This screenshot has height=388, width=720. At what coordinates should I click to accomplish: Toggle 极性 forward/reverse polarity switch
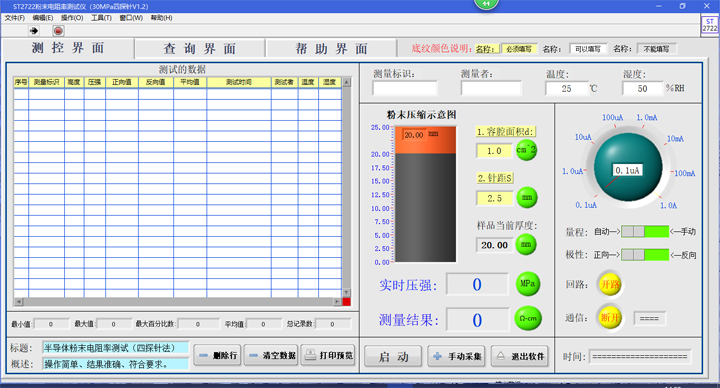(645, 254)
